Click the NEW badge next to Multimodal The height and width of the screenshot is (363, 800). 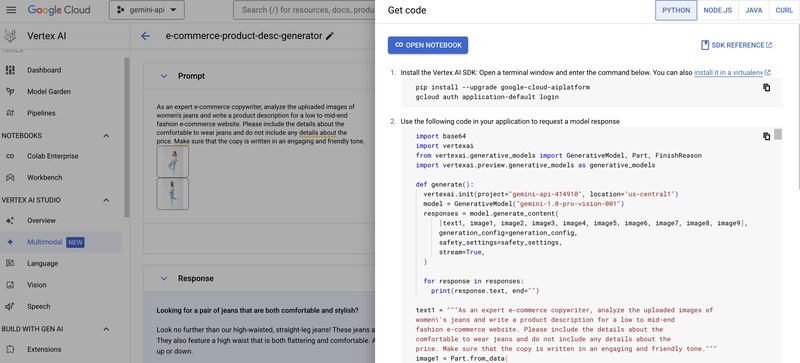[x=76, y=243]
